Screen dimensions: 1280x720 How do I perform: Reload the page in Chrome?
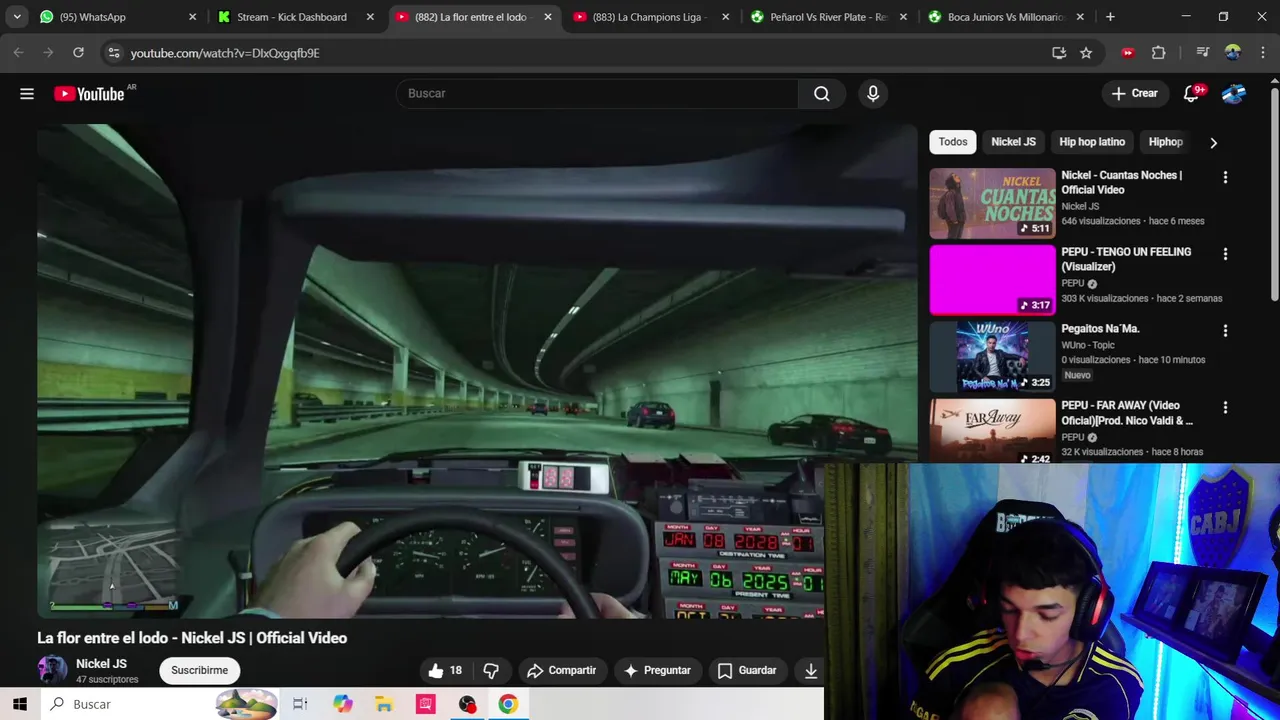point(78,53)
